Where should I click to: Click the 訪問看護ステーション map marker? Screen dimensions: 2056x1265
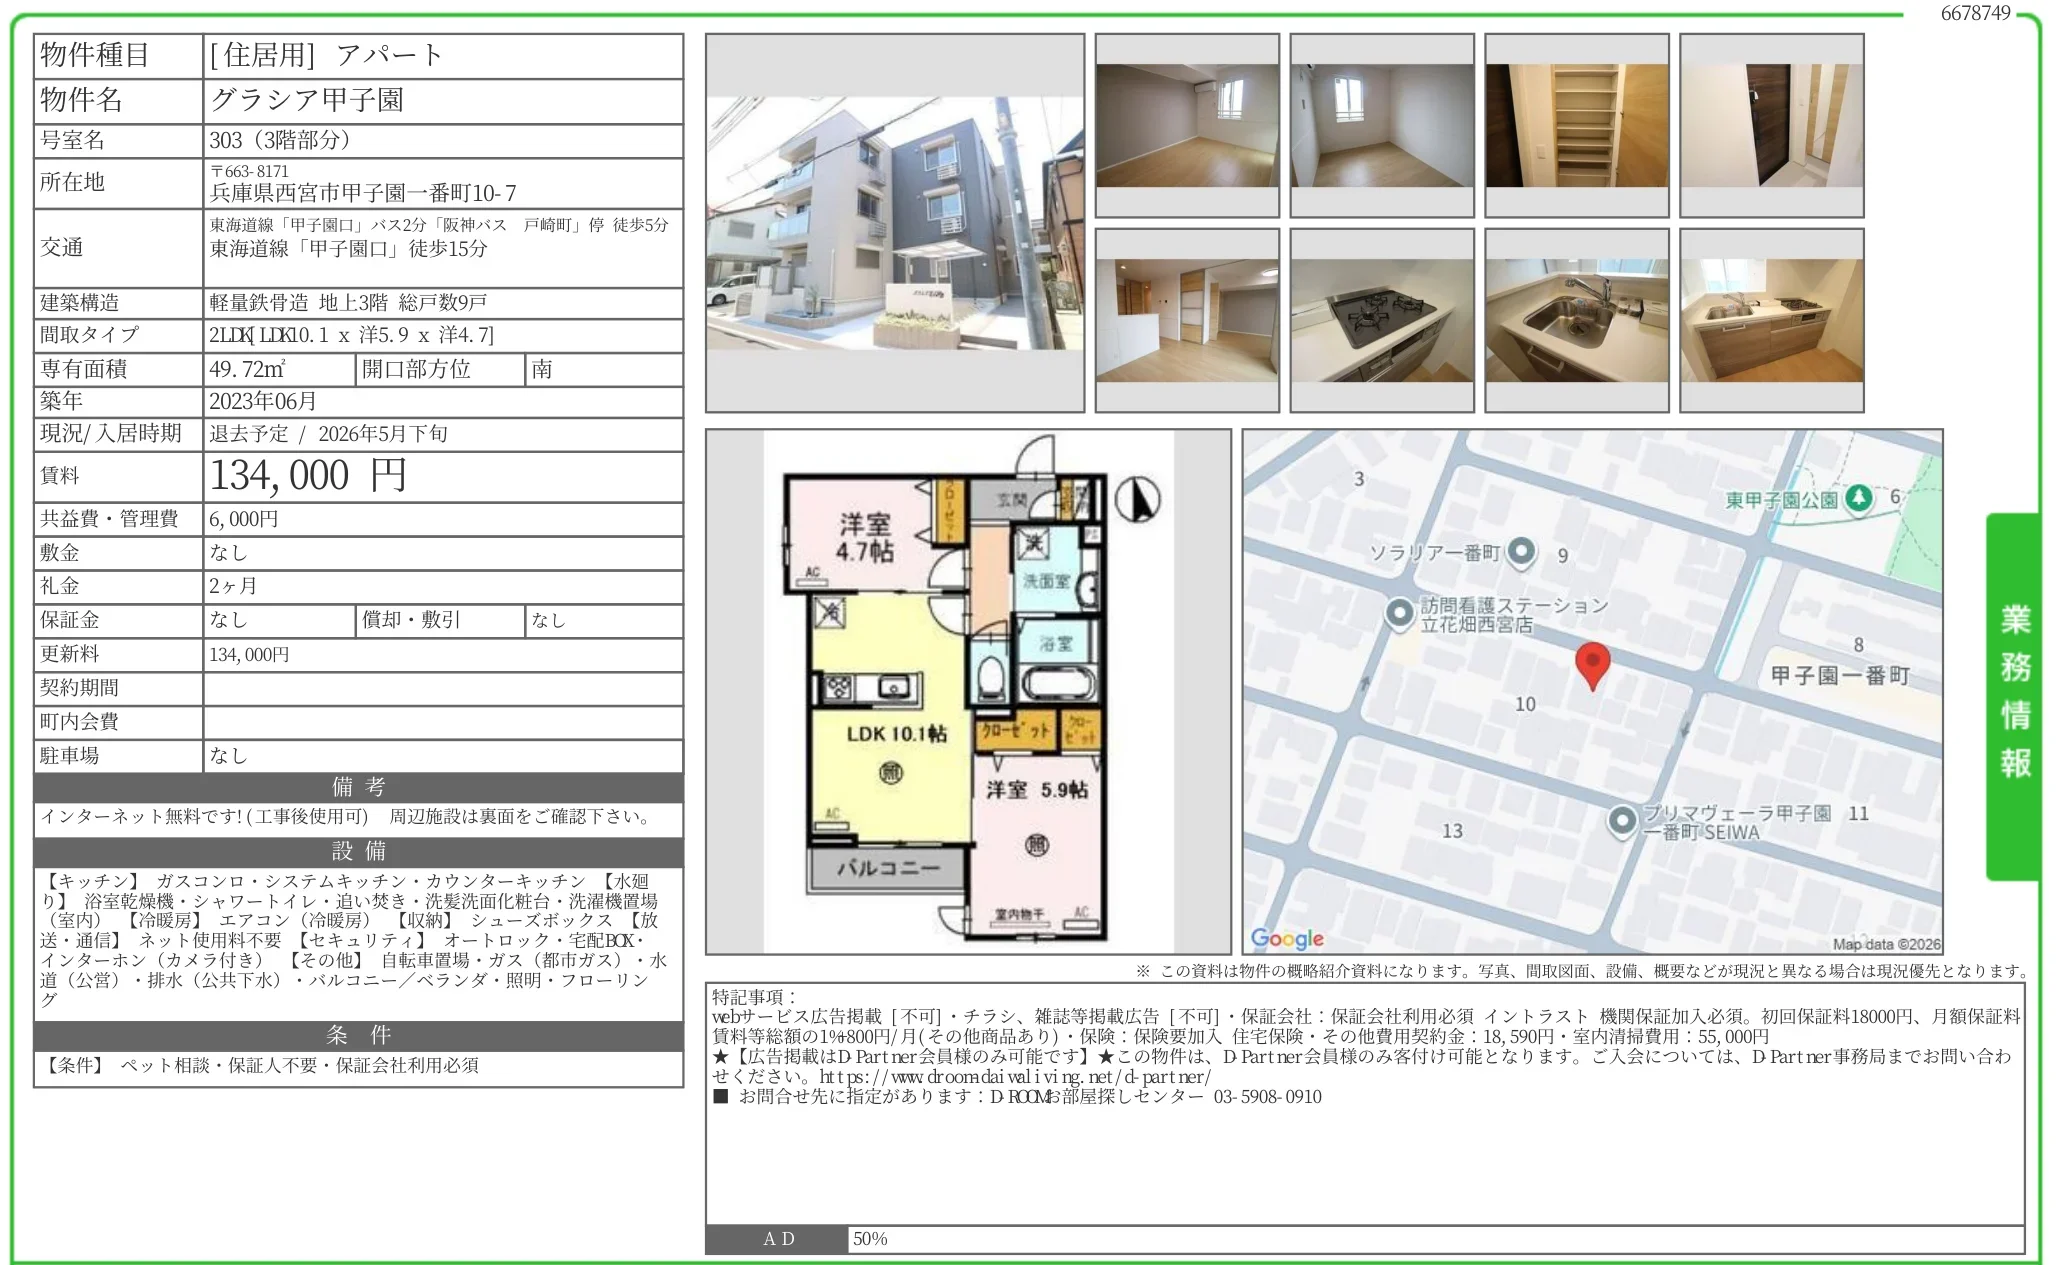(x=1399, y=612)
